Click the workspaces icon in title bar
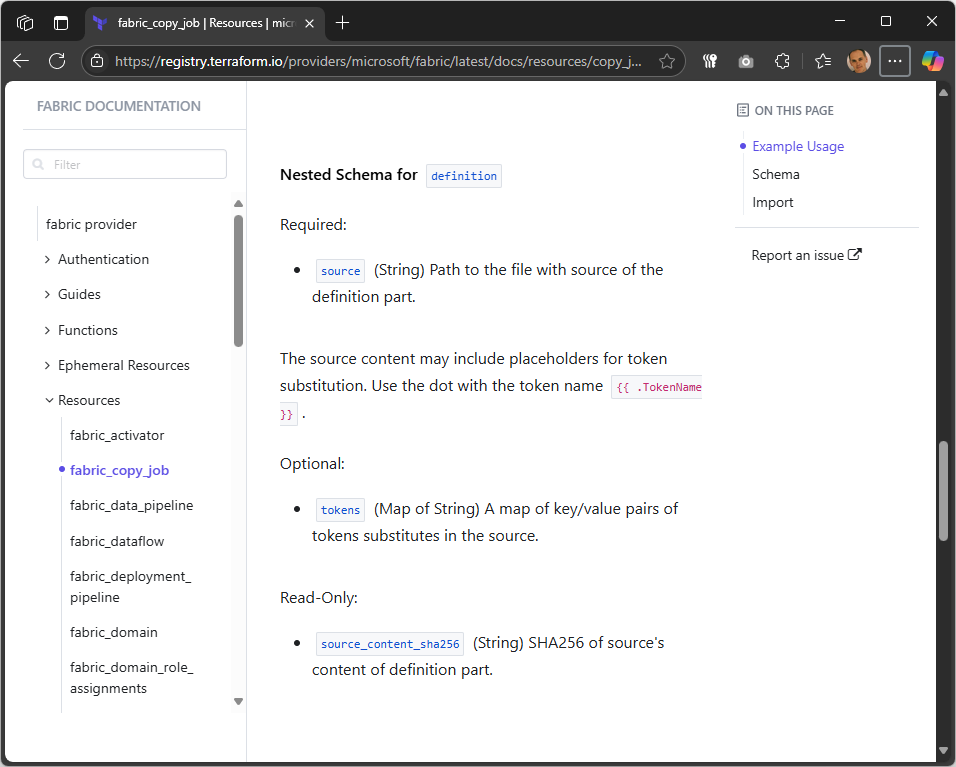956x767 pixels. (24, 22)
